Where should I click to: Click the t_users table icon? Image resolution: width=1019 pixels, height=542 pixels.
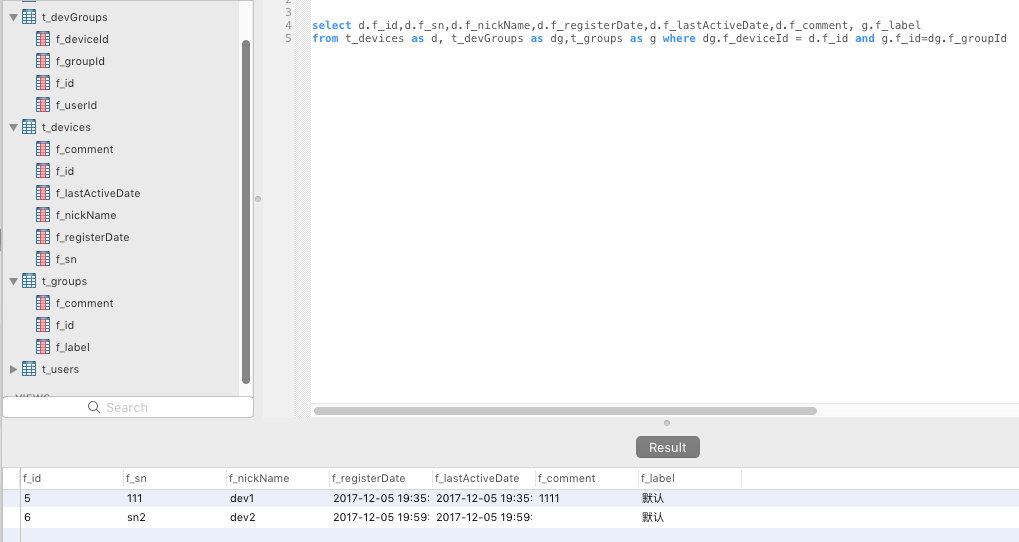[x=29, y=369]
